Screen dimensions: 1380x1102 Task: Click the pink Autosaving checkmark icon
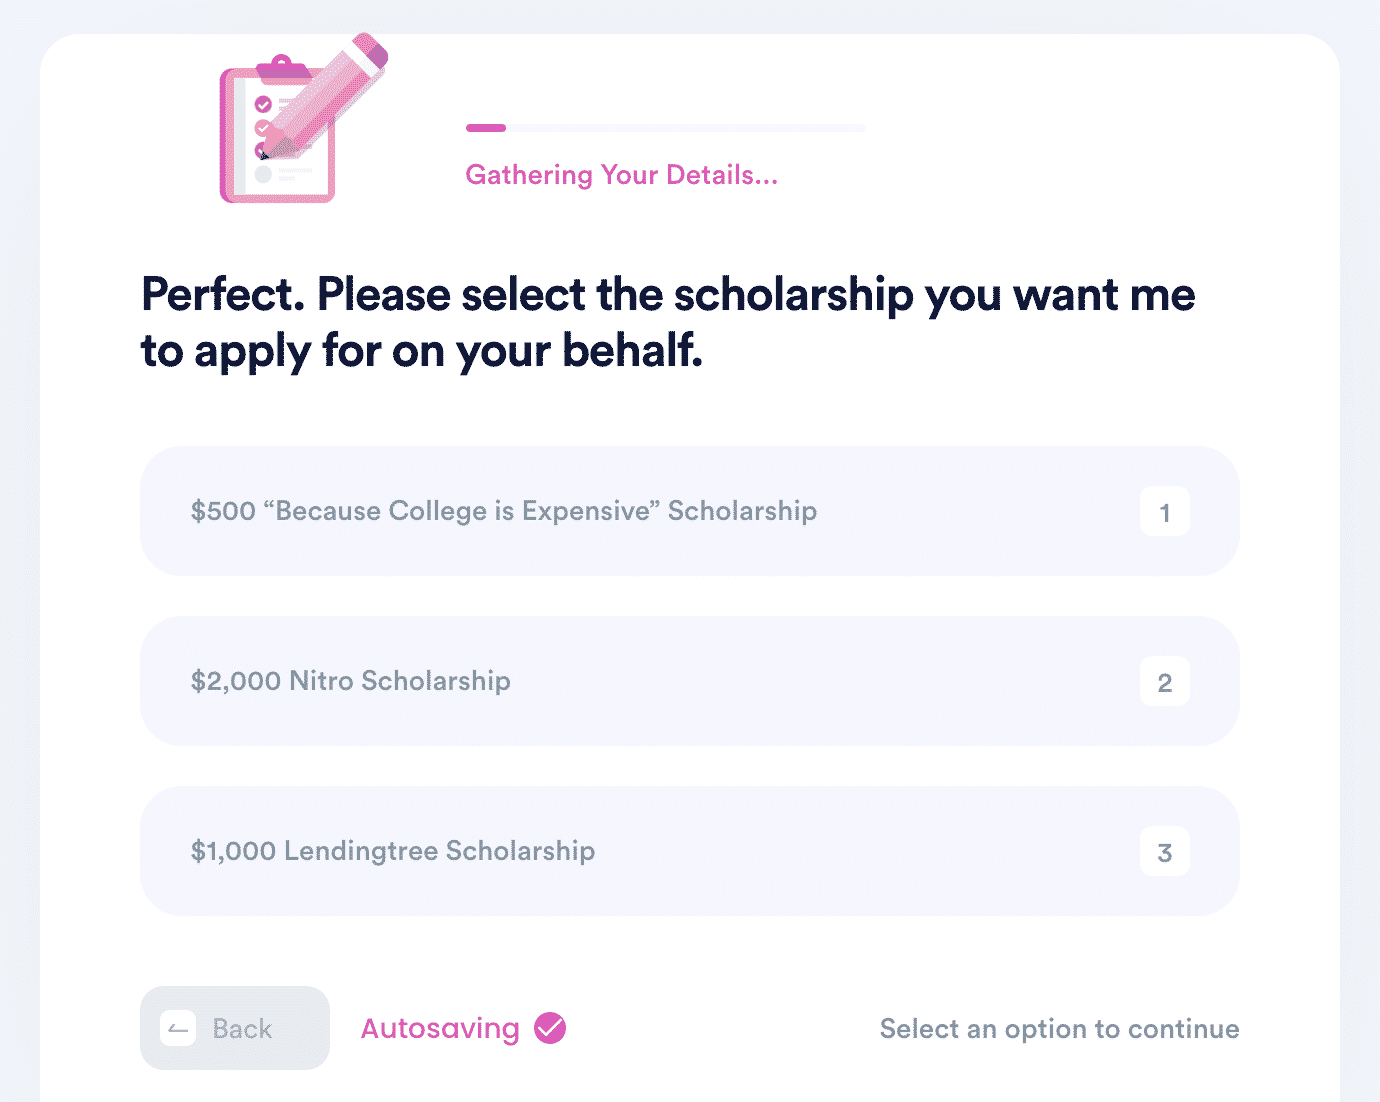coord(549,1027)
